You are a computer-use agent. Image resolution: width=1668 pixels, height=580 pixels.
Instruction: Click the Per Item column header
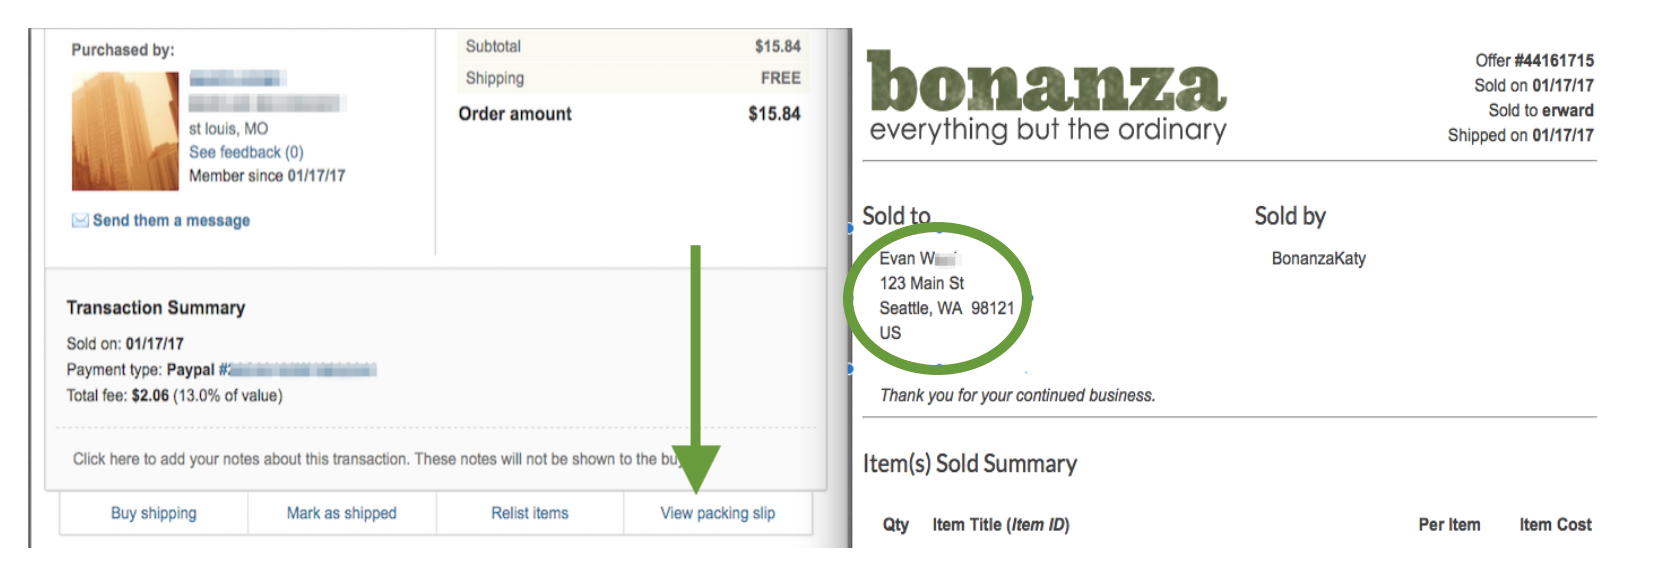click(1449, 524)
